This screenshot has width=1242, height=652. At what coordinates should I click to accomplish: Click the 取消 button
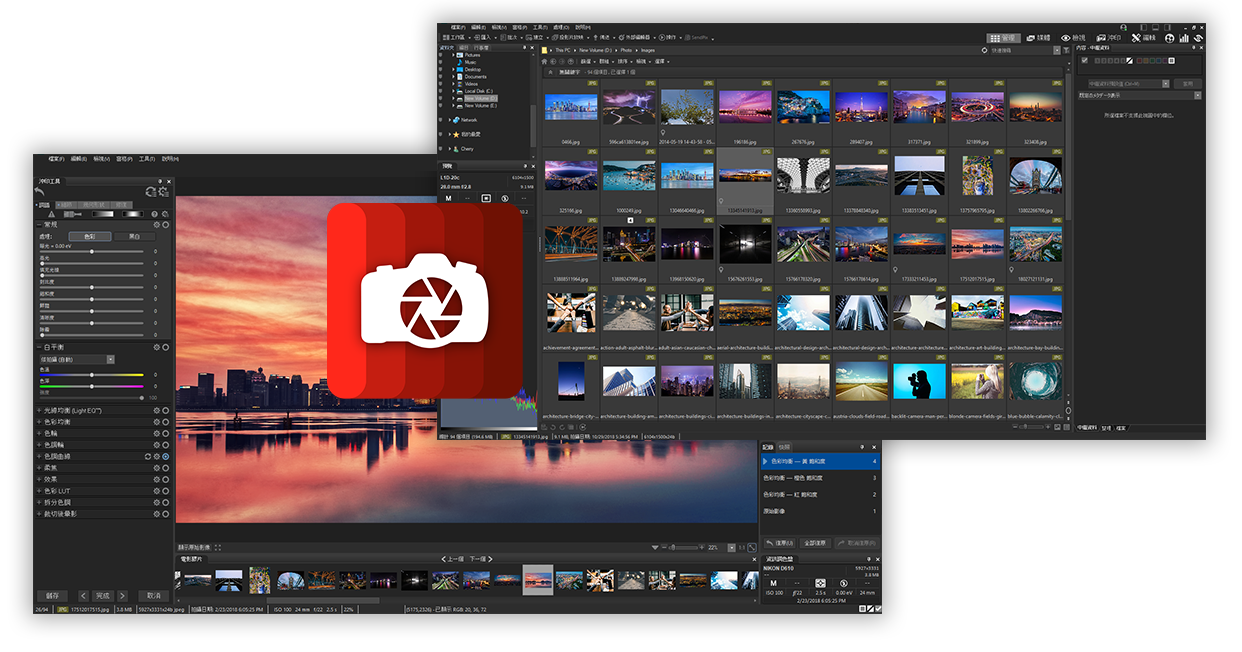pos(153,595)
